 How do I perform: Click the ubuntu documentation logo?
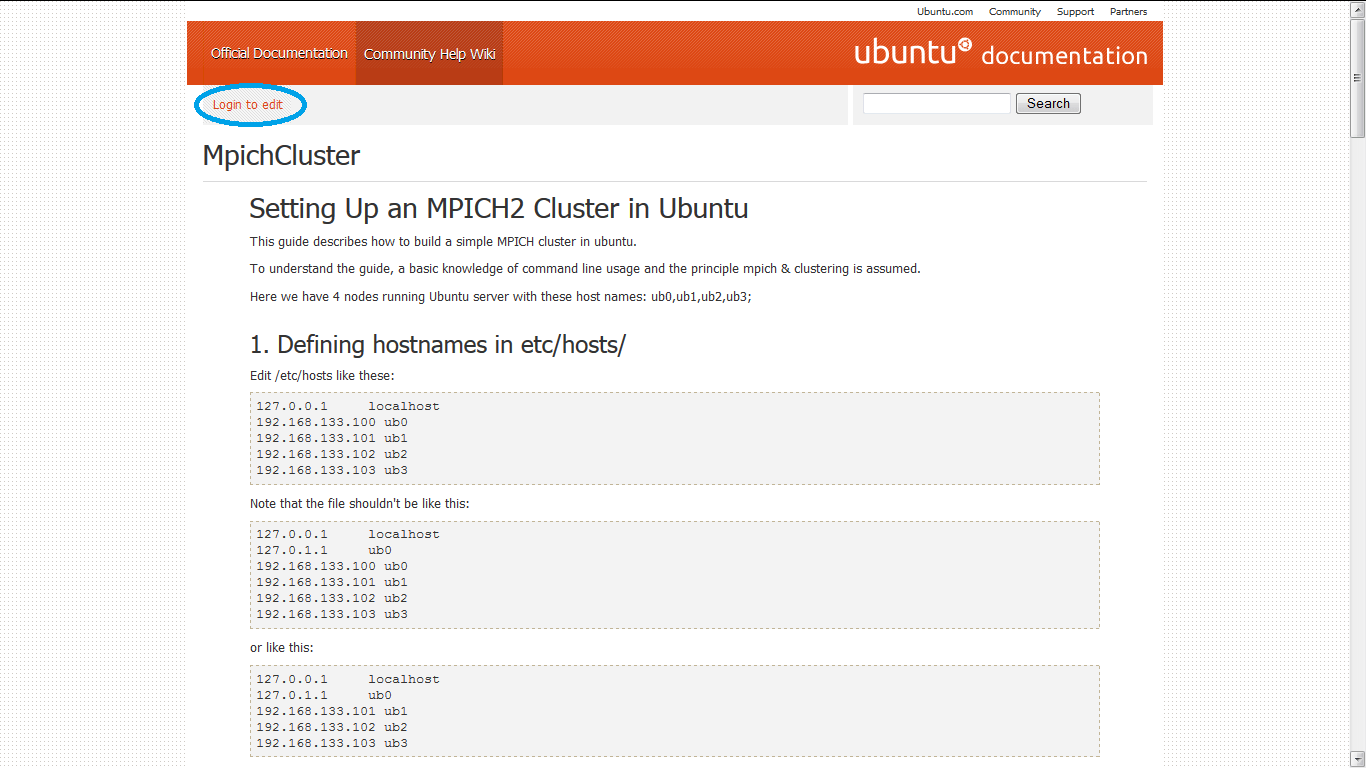tap(1001, 53)
